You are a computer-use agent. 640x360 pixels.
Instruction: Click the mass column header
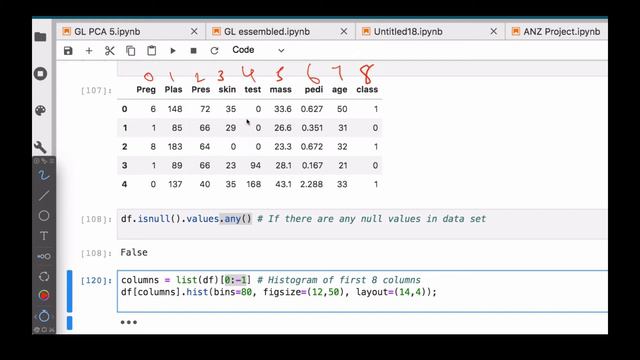(x=280, y=89)
